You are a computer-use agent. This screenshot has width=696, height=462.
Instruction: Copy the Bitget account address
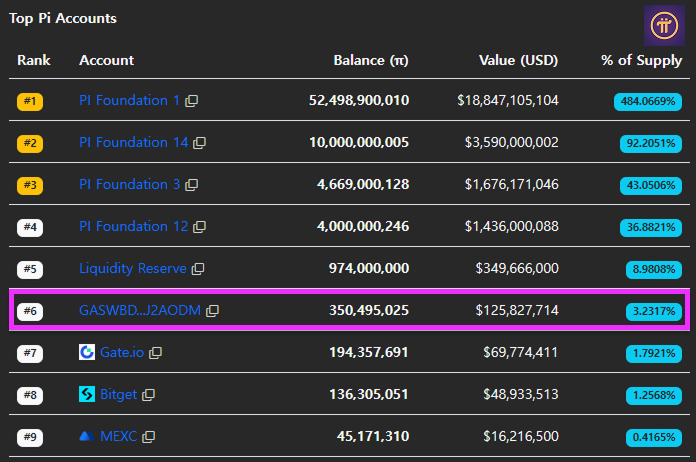tap(148, 395)
